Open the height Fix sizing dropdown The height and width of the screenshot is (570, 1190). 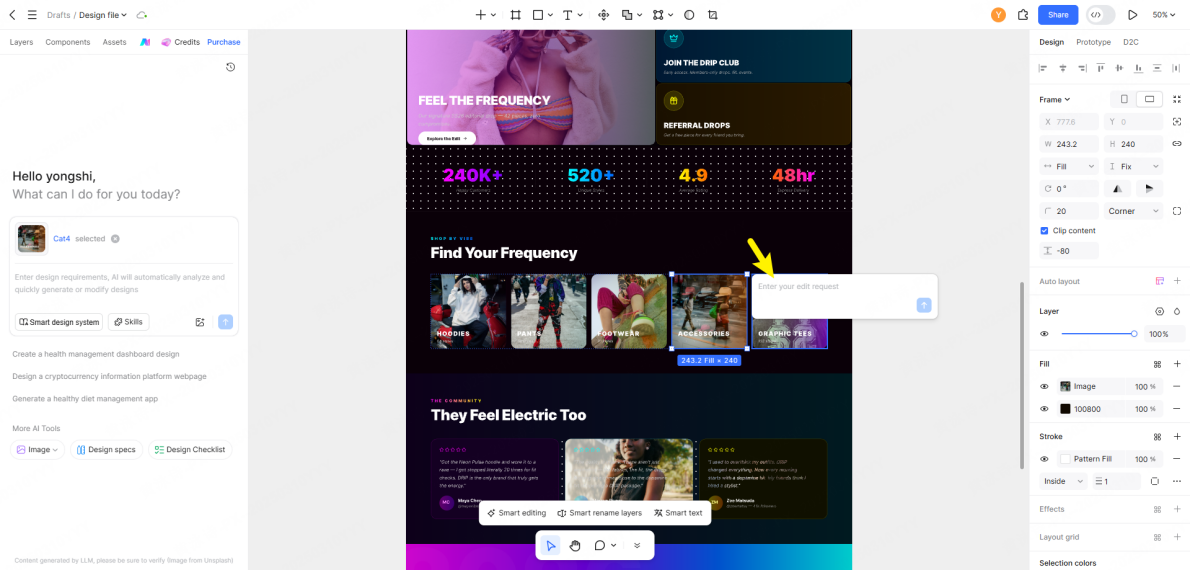point(1133,166)
